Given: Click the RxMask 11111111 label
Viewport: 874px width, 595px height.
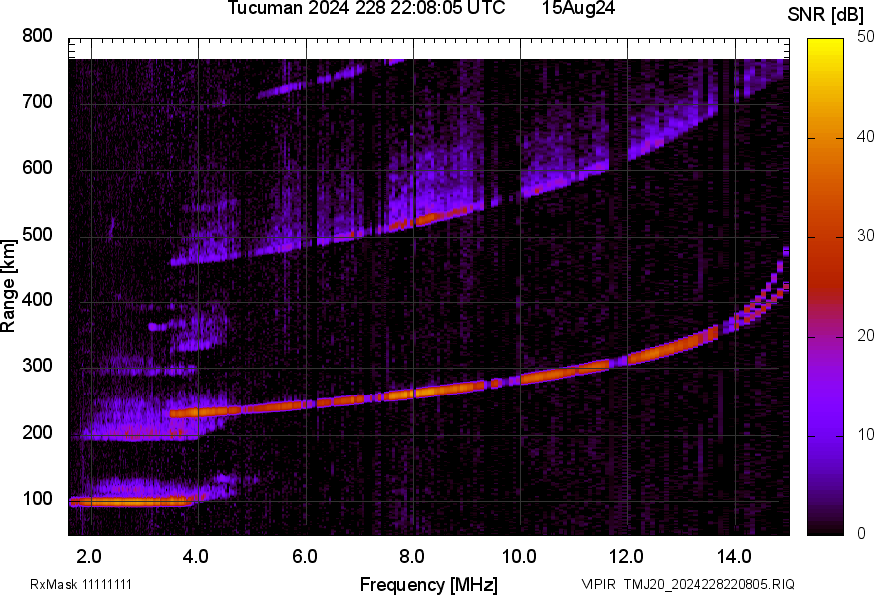Looking at the screenshot, I should [81, 584].
